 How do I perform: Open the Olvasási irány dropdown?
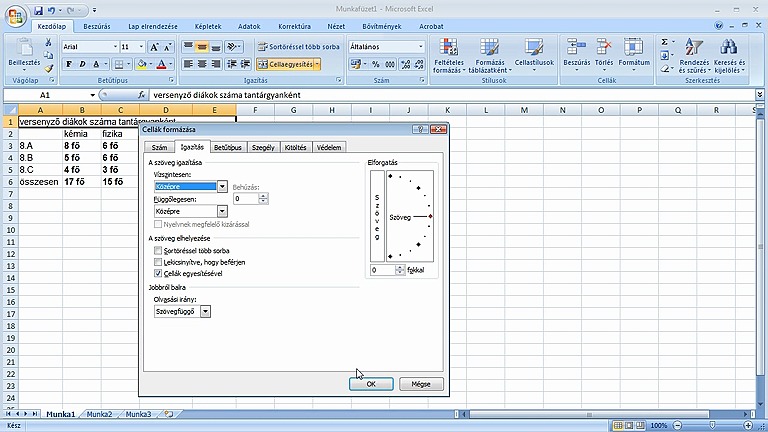pyautogui.click(x=206, y=311)
